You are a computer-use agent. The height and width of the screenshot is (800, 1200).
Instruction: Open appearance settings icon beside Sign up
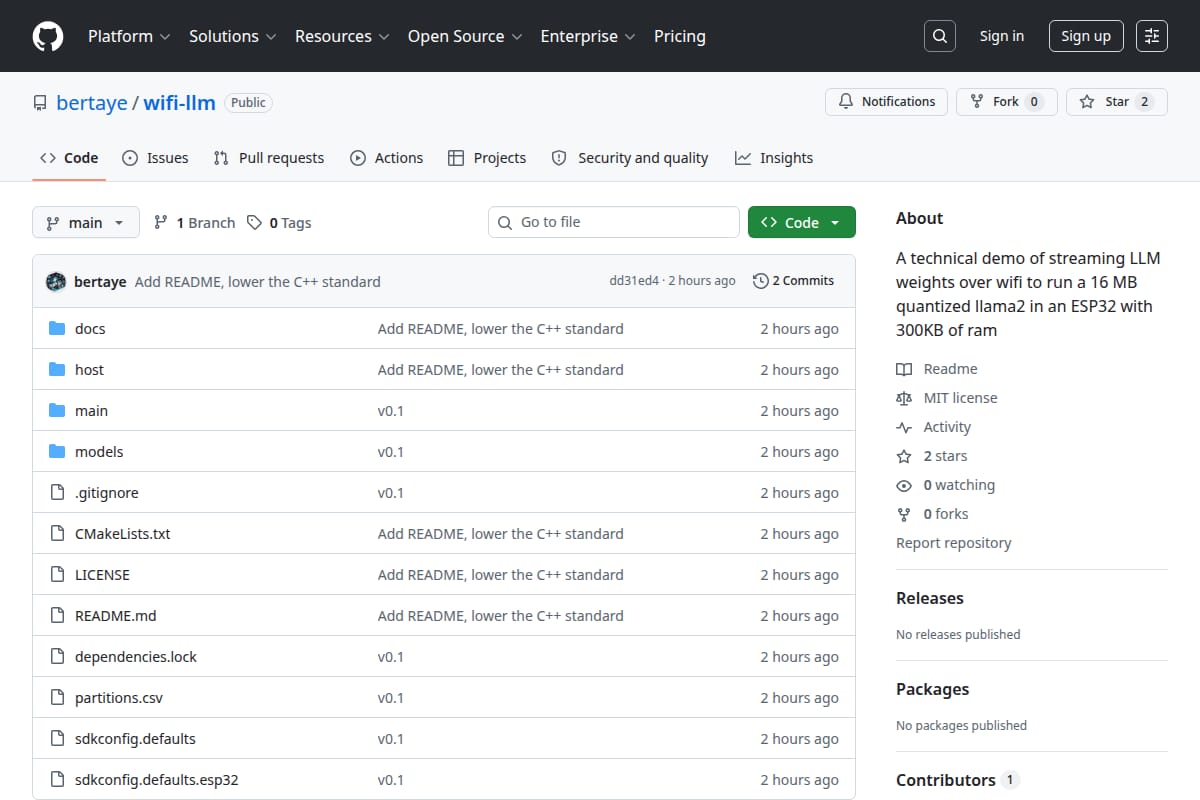coord(1152,36)
